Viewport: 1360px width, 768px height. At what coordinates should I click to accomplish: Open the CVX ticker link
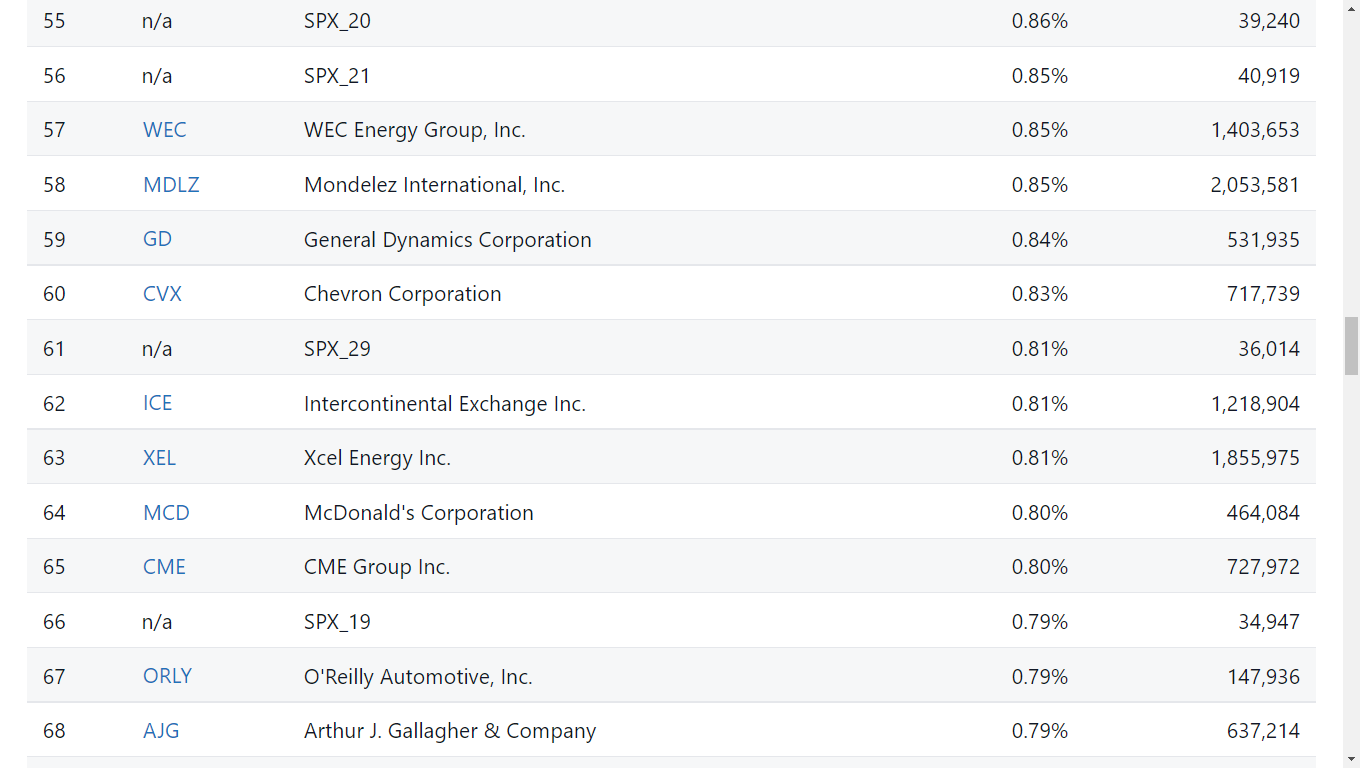click(x=162, y=294)
